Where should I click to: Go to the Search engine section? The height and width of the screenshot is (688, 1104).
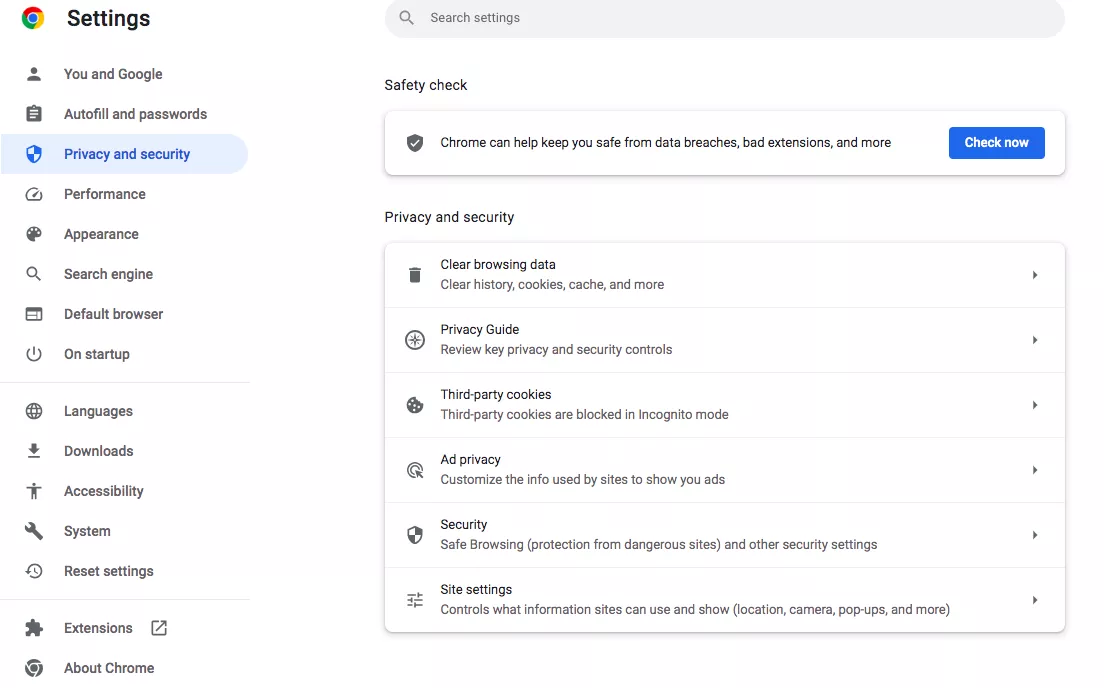[x=108, y=274]
